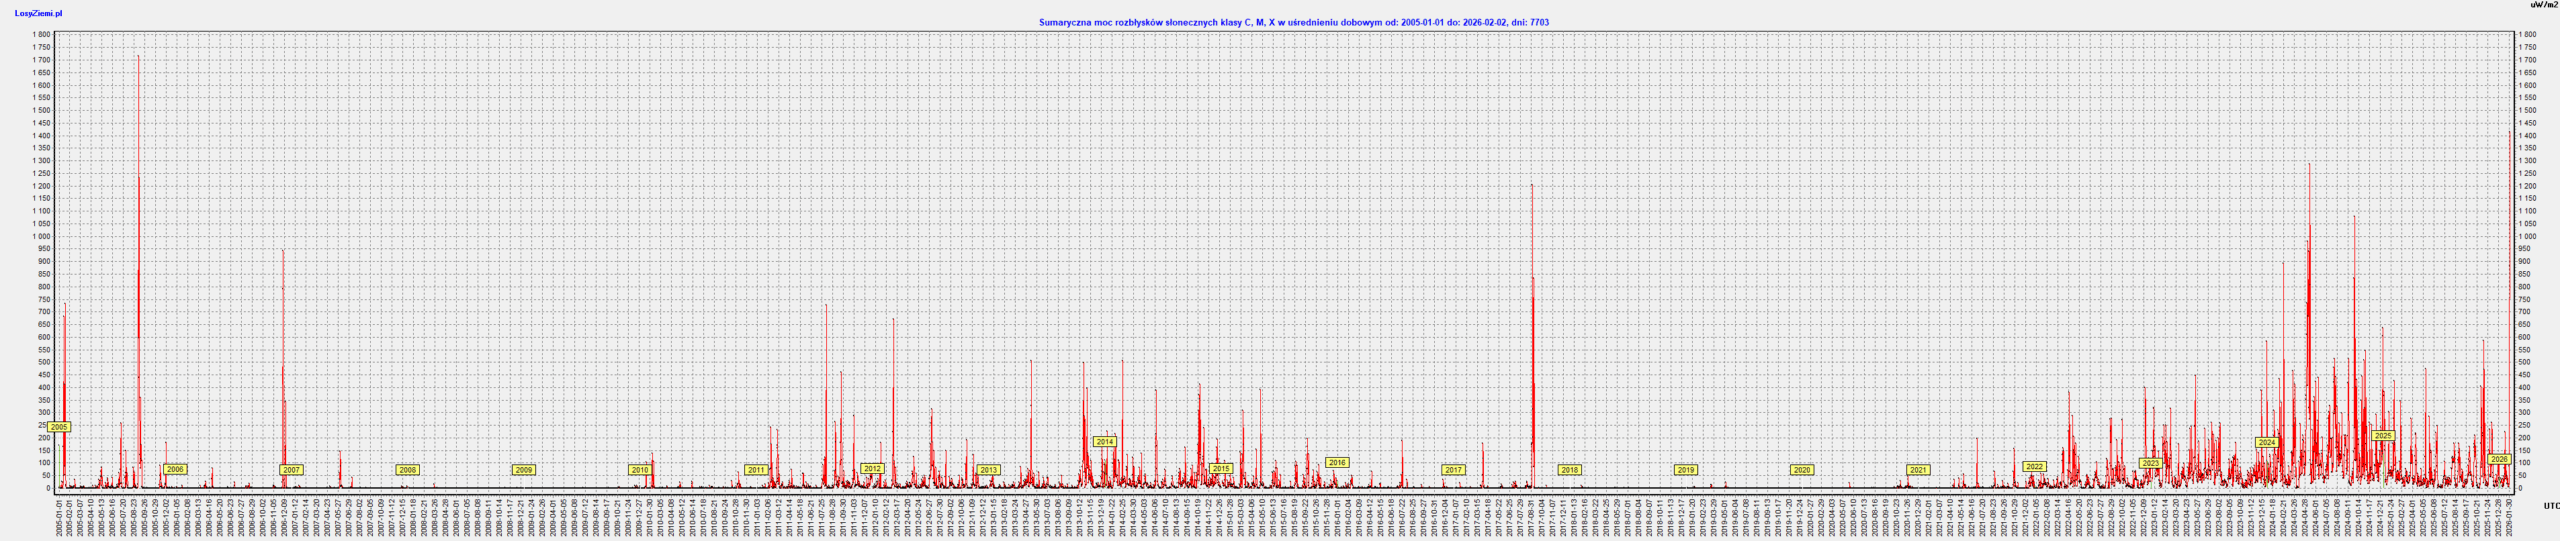Select the 2020 year marker
This screenshot has height=541, width=2560.
1802,470
